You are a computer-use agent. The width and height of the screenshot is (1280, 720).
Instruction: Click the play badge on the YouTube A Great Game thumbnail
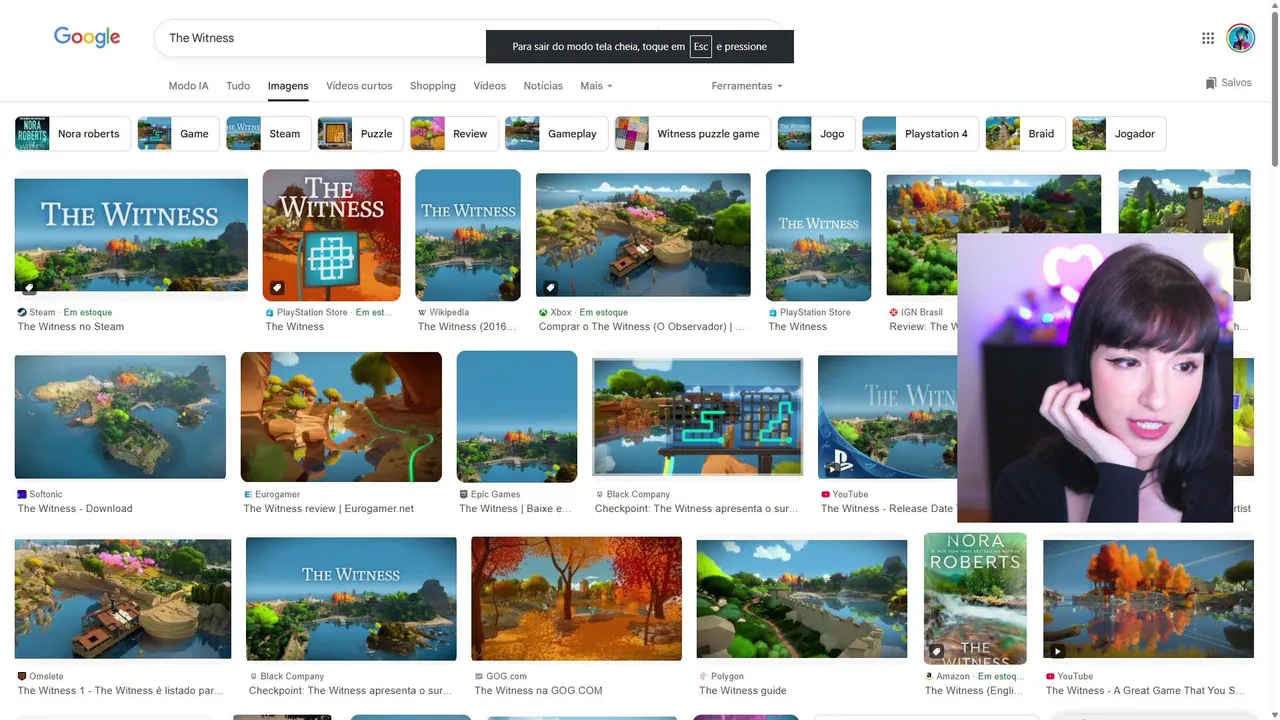[x=1057, y=651]
